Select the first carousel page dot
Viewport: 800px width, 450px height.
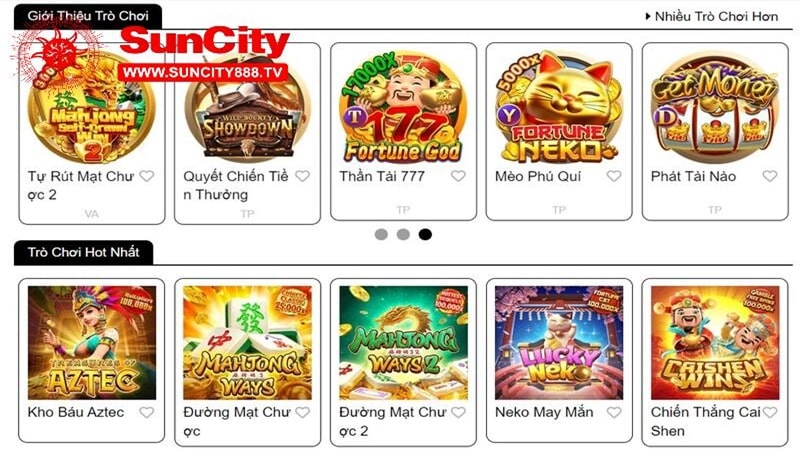coord(381,234)
